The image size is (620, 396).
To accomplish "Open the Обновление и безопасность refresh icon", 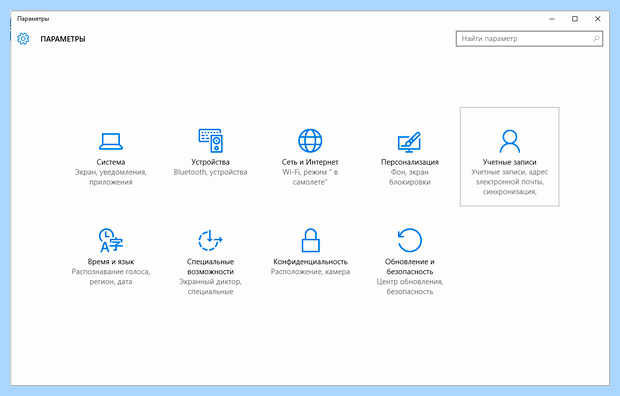I will point(410,240).
